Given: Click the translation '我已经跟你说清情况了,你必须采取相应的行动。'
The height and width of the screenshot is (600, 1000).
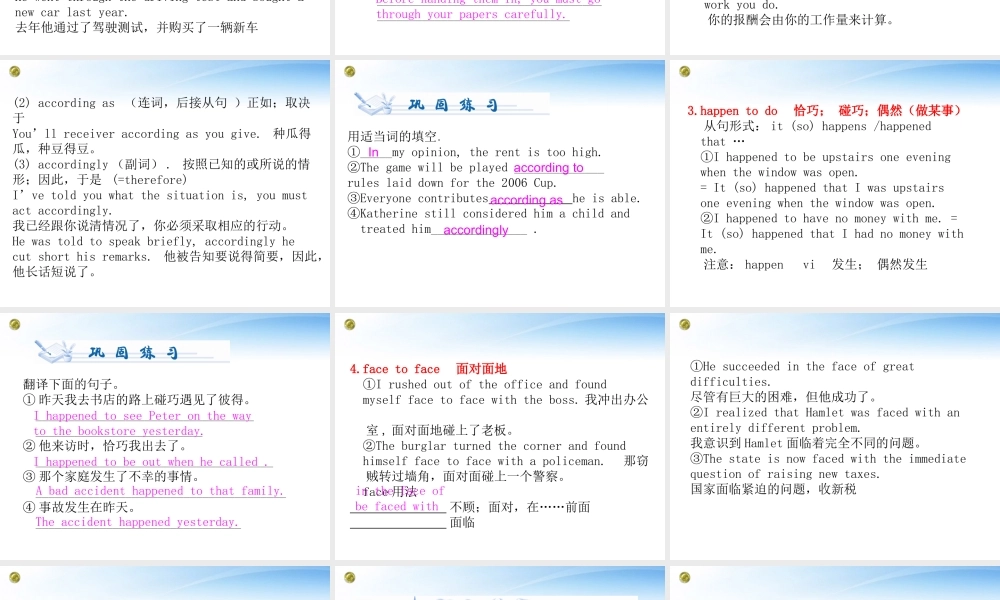Looking at the screenshot, I should coord(151,226).
